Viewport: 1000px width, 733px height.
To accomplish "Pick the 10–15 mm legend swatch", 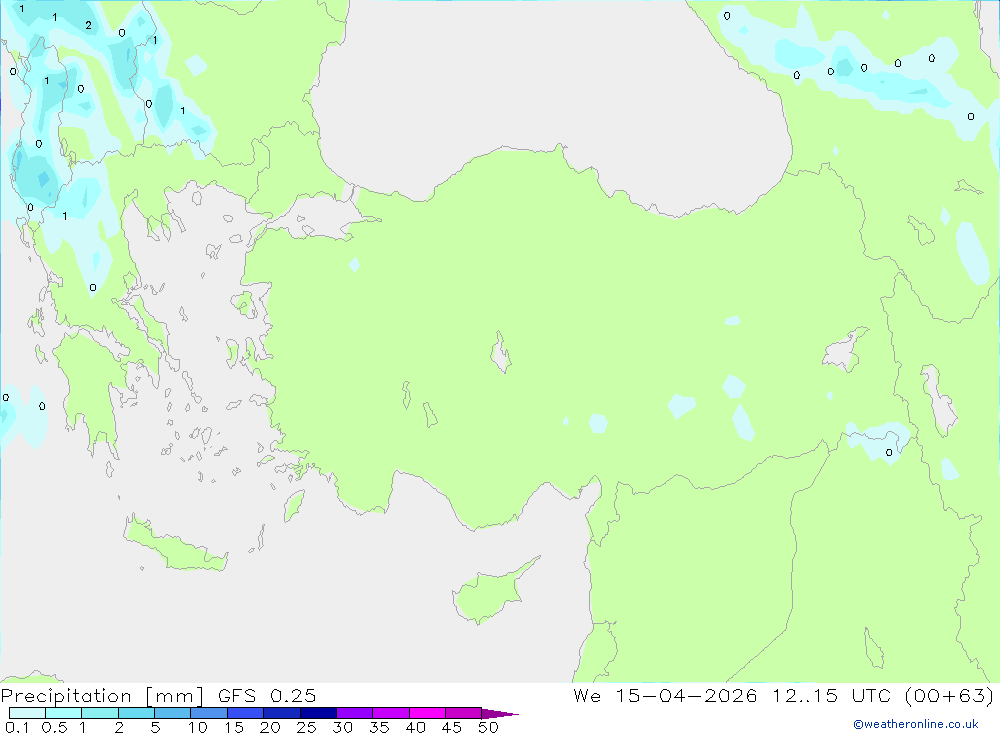I will click(x=209, y=713).
